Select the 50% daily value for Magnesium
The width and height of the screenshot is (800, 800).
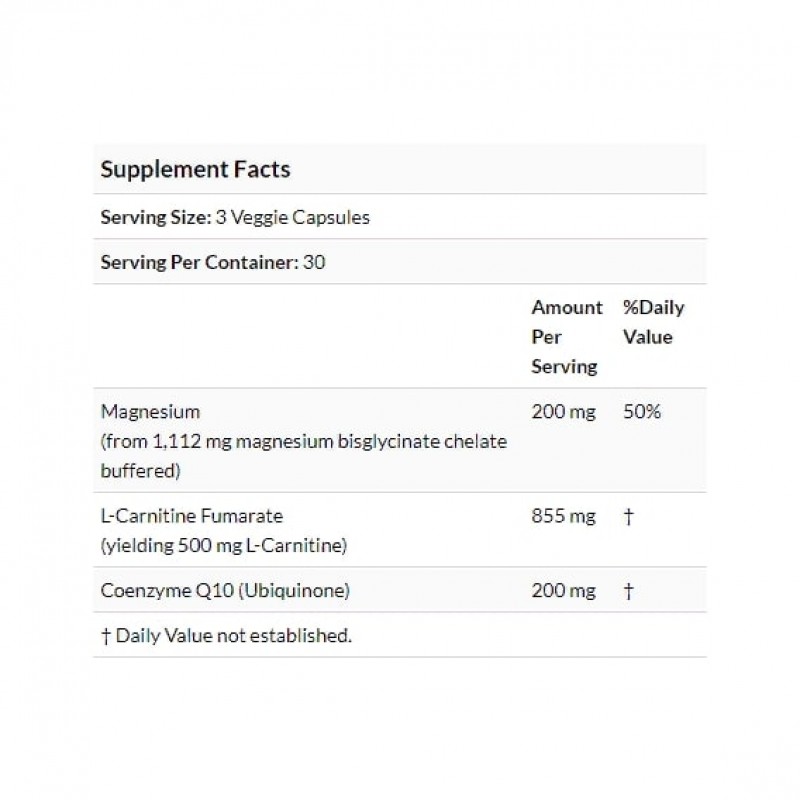coord(642,411)
